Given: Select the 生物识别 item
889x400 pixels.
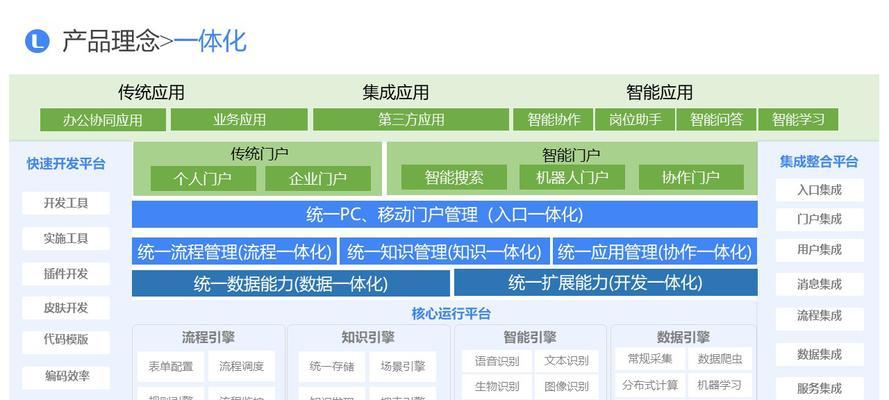Looking at the screenshot, I should click(x=497, y=386).
